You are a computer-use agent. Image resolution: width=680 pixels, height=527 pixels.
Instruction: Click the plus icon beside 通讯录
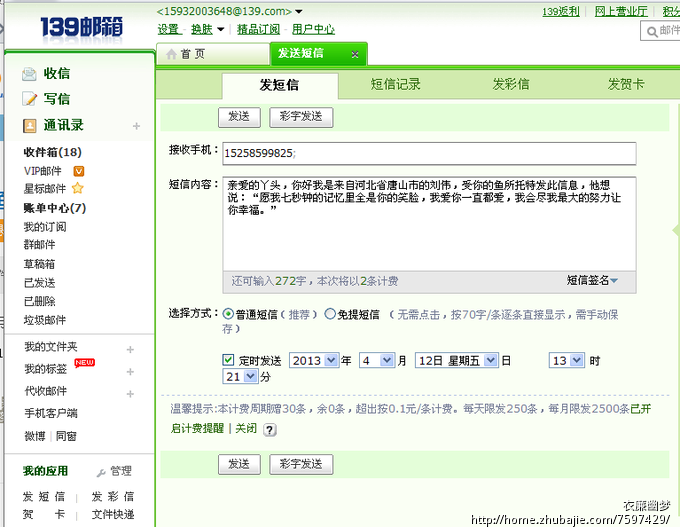(136, 126)
